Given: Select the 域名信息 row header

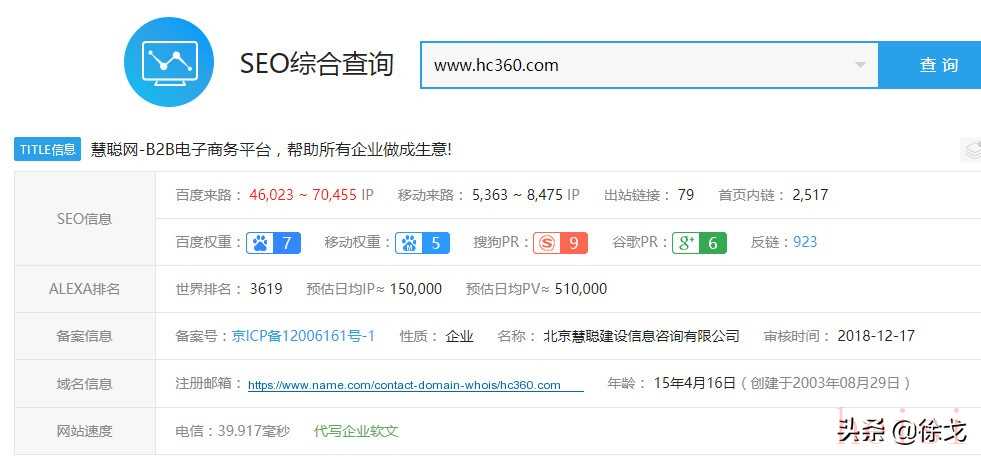Looking at the screenshot, I should point(84,384).
